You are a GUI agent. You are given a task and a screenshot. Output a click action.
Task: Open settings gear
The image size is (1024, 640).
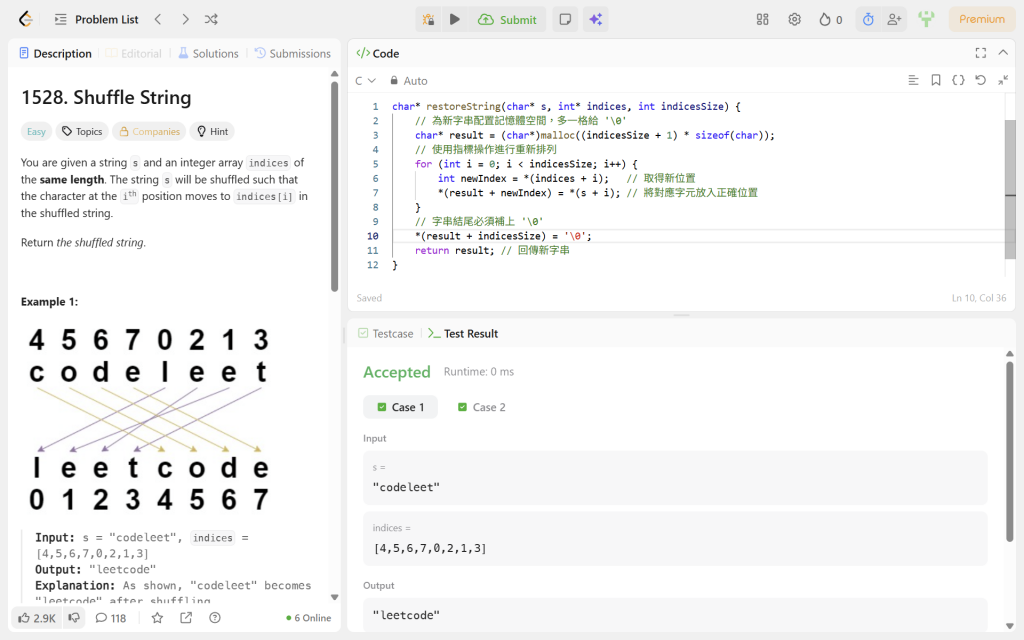click(x=794, y=20)
